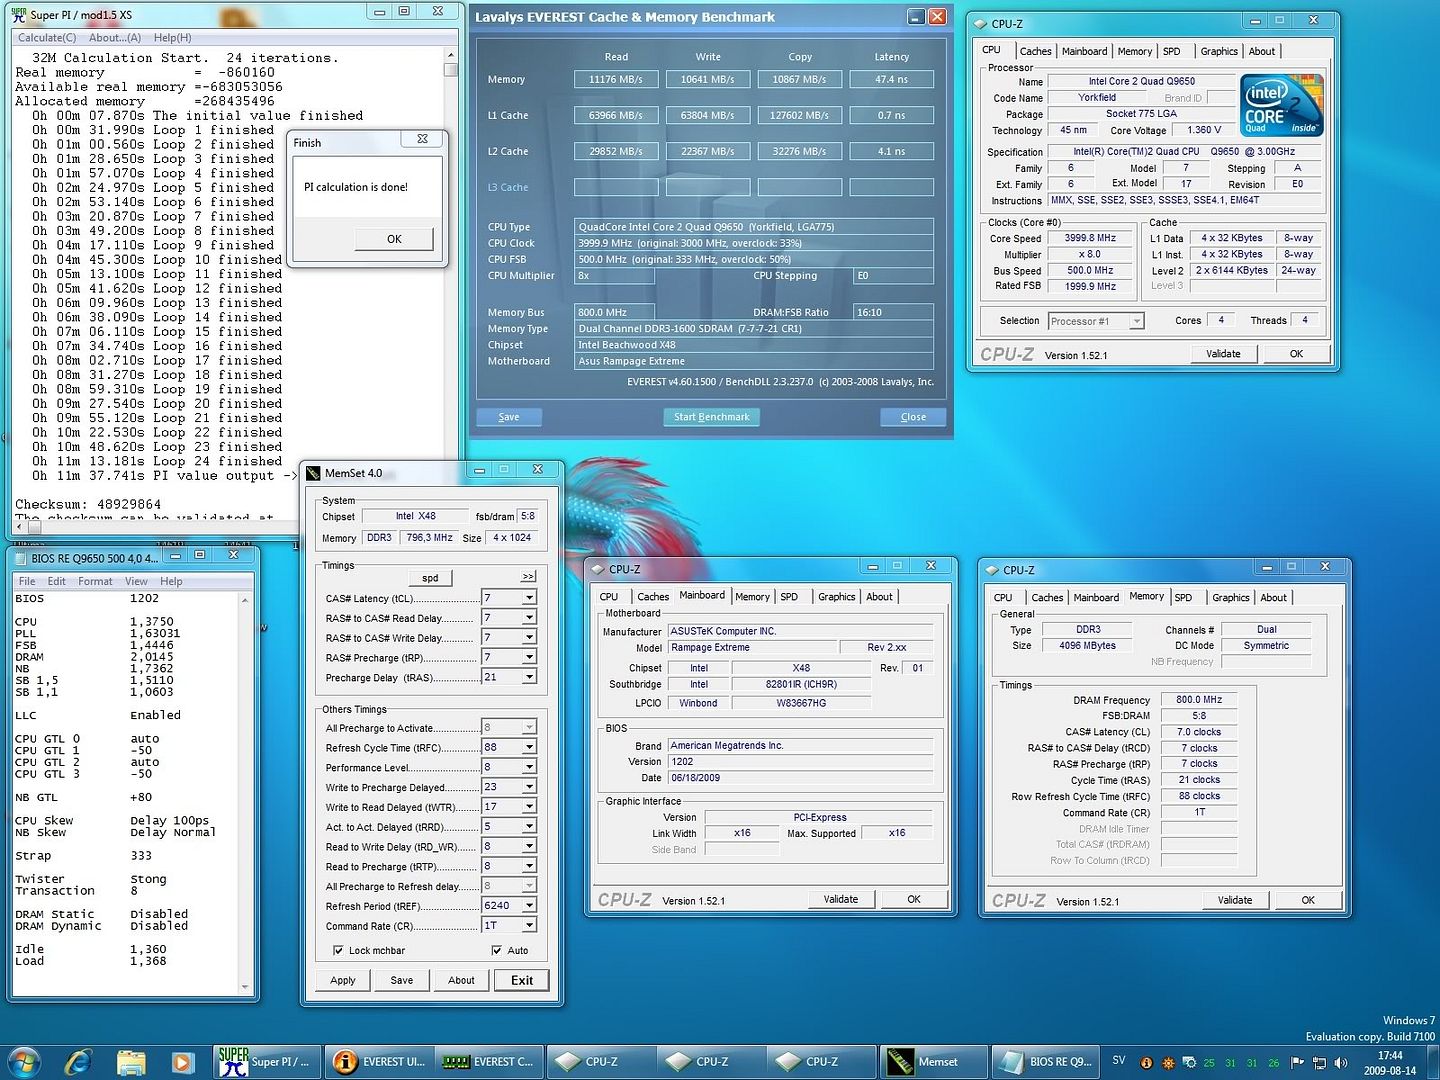Image resolution: width=1440 pixels, height=1080 pixels.
Task: Open the media player taskbar icon
Action: 182,1062
